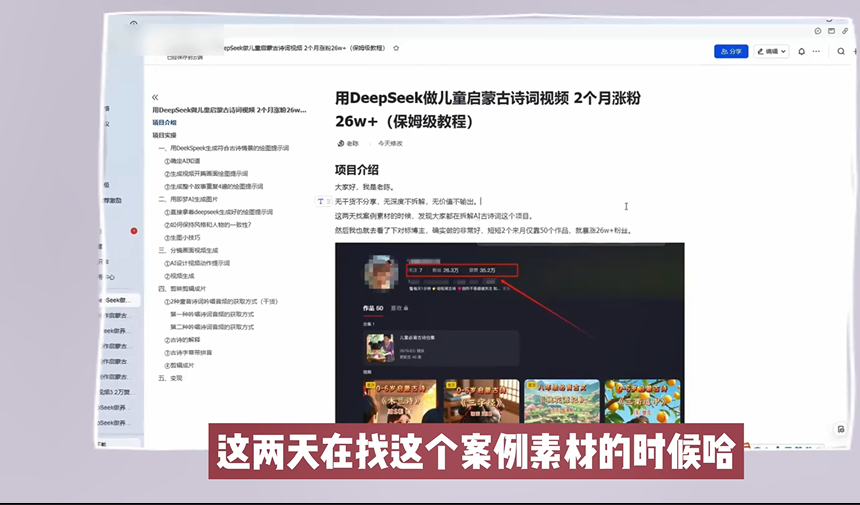Viewport: 860px width, 505px height.
Task: Open the three-dot more options menu
Action: point(816,51)
